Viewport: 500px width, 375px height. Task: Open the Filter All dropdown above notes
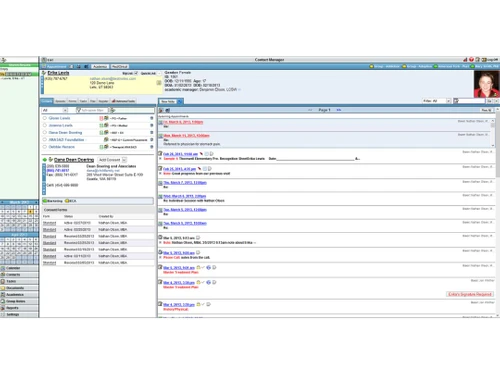[437, 101]
